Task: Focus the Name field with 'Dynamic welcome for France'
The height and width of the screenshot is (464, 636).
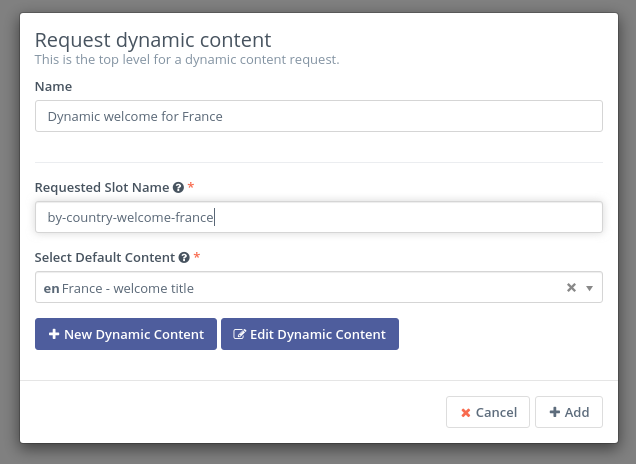Action: [x=318, y=116]
